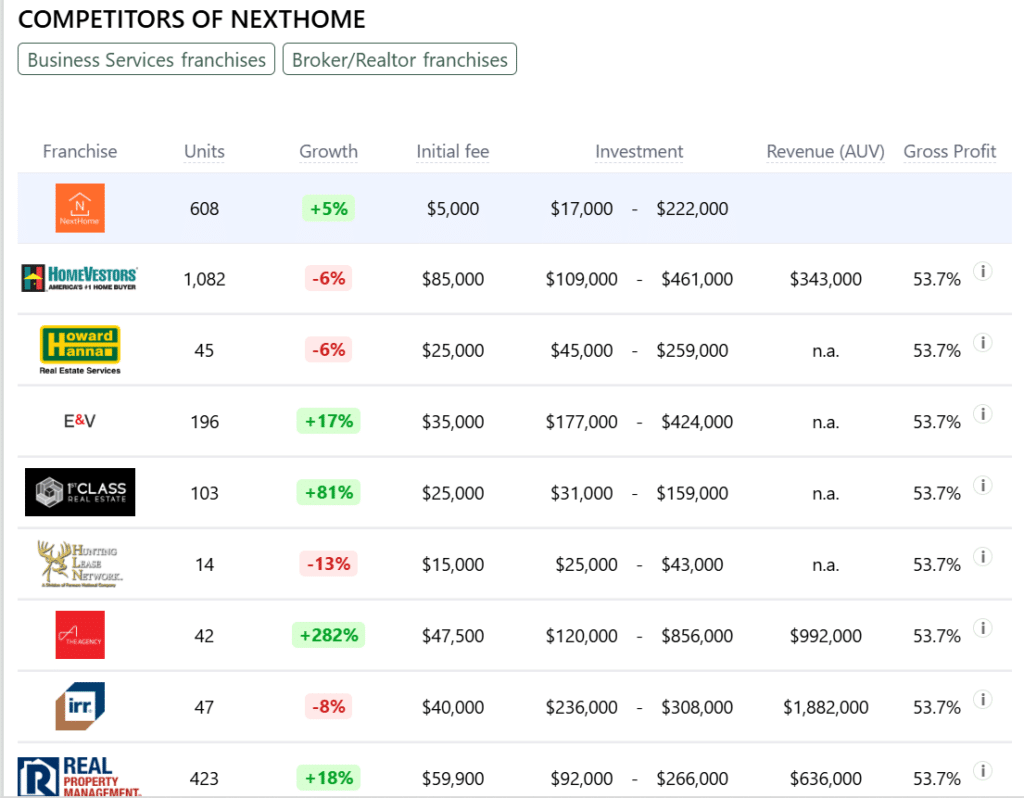Click info icon in irr row
The height and width of the screenshot is (798, 1024).
pos(983,699)
